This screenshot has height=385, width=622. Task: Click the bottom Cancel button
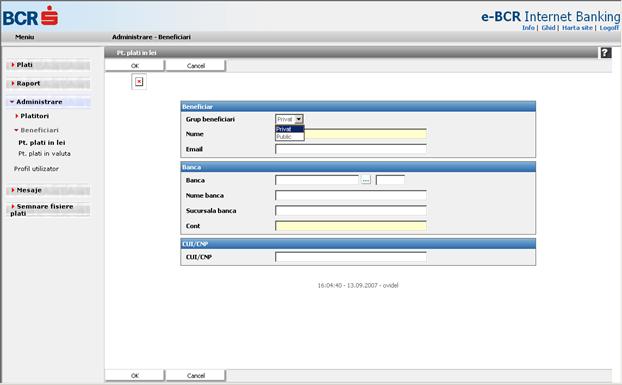click(196, 375)
